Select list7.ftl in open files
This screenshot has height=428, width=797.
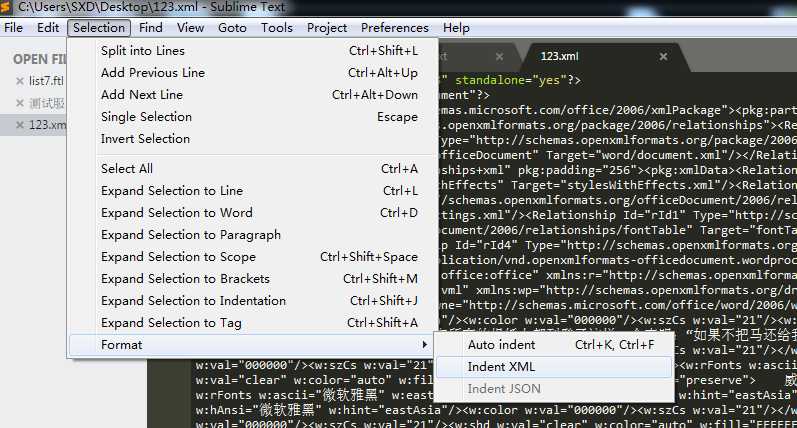pyautogui.click(x=46, y=81)
